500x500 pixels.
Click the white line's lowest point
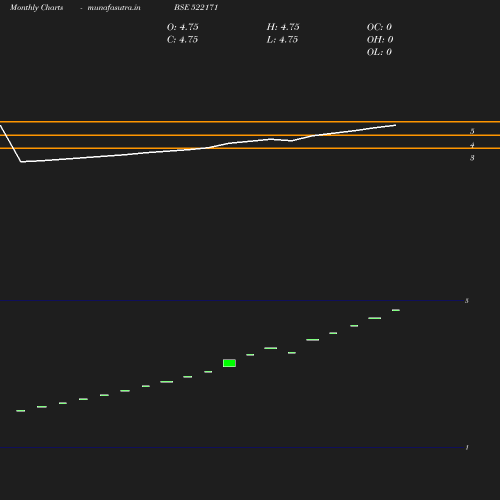(x=21, y=162)
